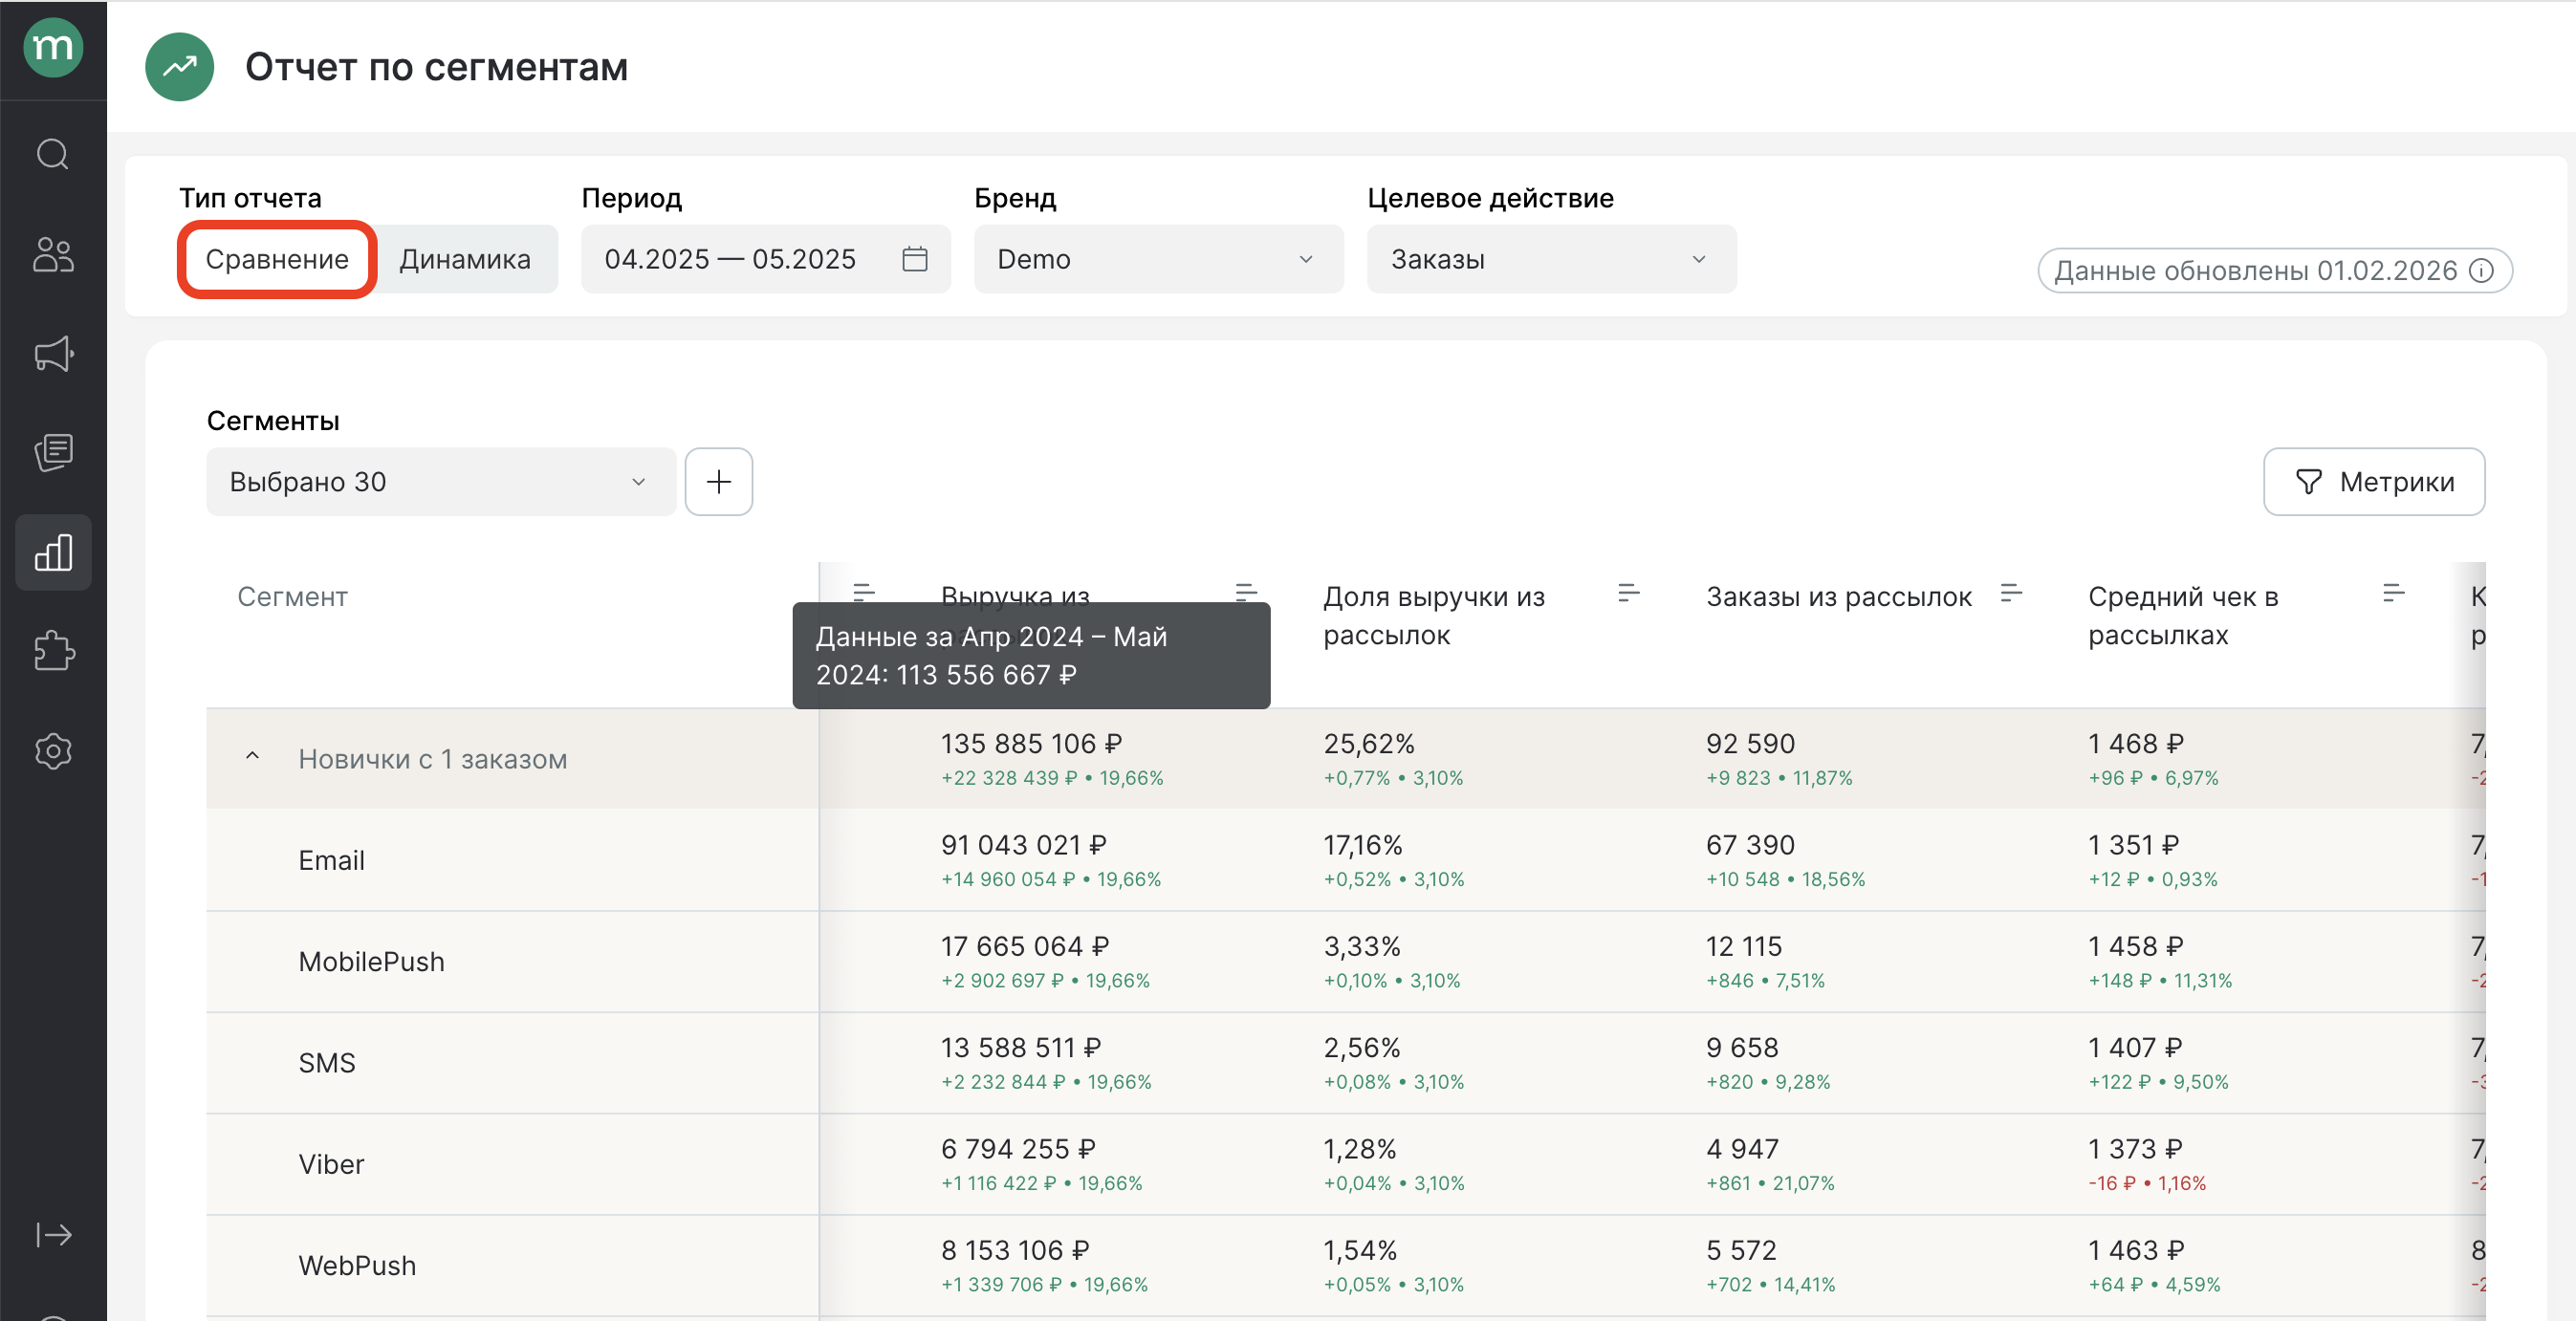Click the logout arrow at sidebar bottom

[x=53, y=1234]
